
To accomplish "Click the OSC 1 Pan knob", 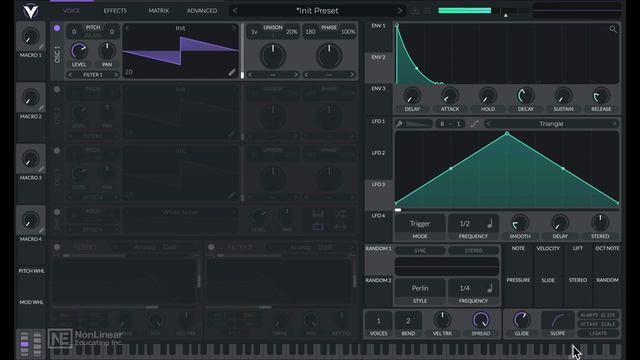I will click(x=107, y=51).
